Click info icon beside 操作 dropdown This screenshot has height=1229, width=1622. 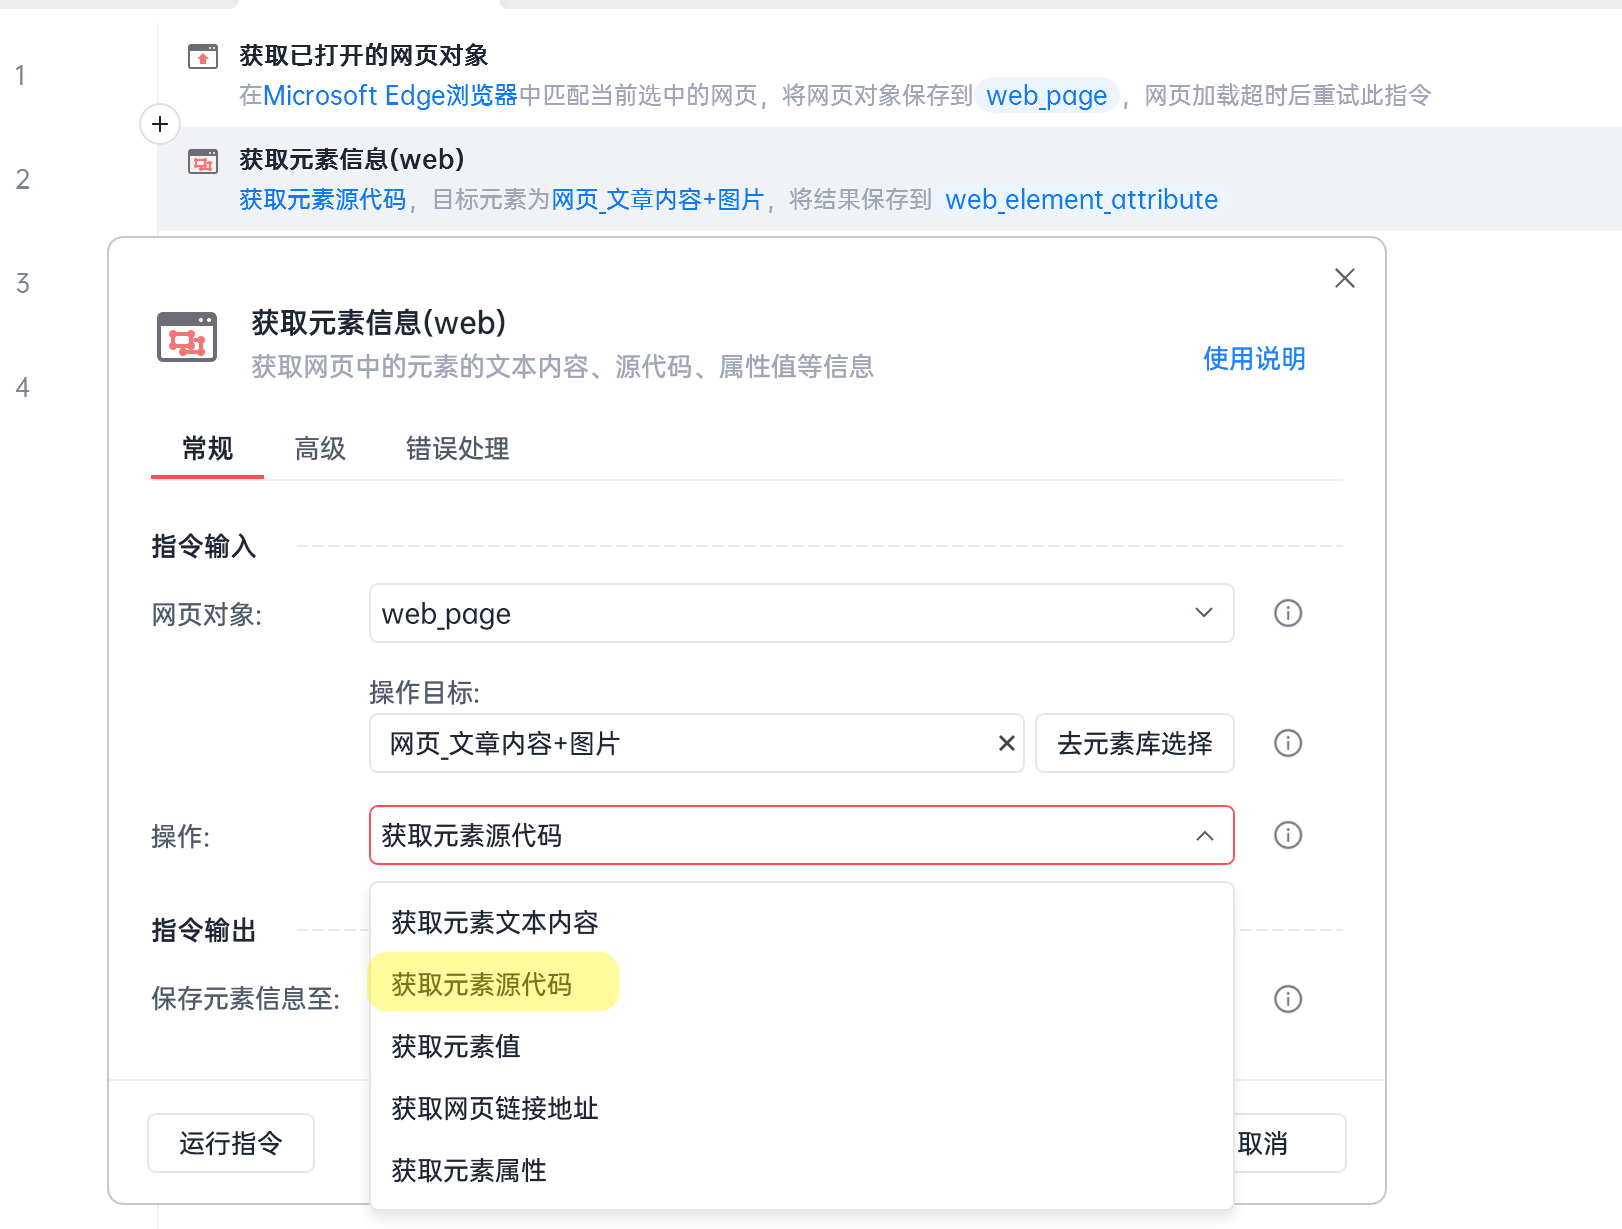tap(1287, 835)
